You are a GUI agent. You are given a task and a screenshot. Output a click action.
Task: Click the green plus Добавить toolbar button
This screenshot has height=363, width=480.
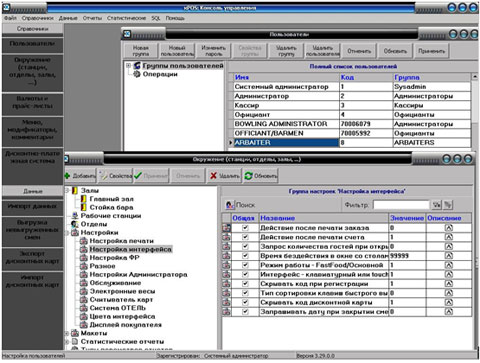[x=80, y=176]
